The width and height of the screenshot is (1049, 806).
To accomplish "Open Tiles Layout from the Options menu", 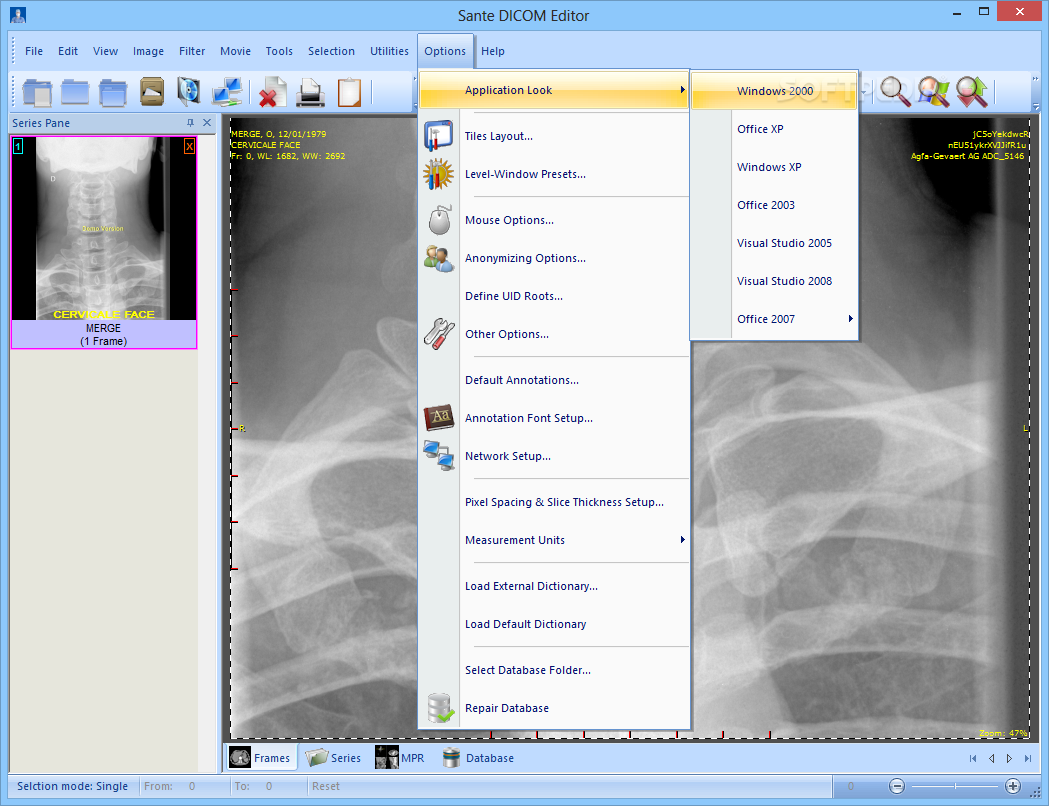I will pos(554,136).
